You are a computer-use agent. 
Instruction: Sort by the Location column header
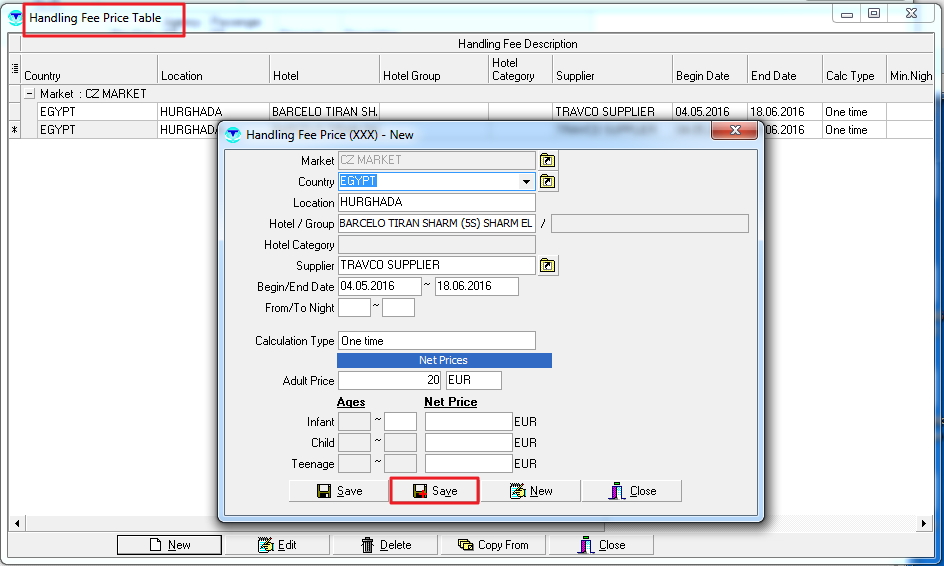[x=213, y=75]
